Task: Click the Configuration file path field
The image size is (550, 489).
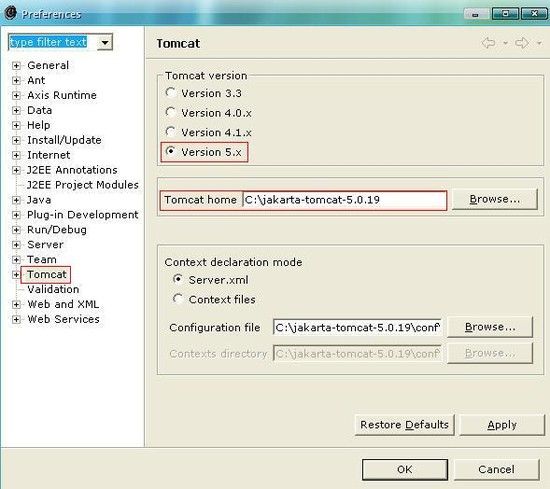Action: [x=357, y=327]
